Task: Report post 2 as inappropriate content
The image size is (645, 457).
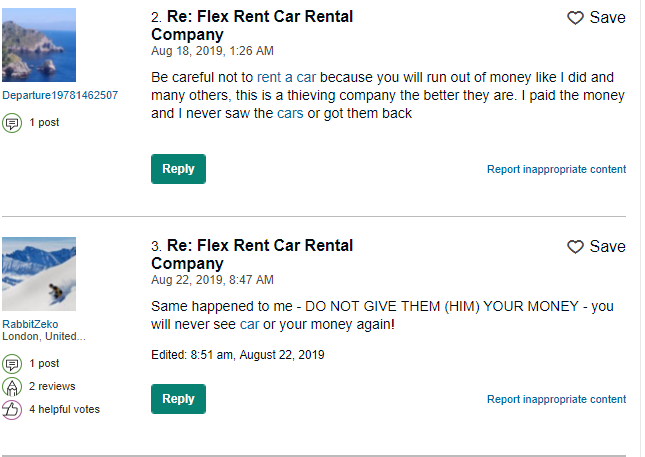Action: (x=556, y=170)
